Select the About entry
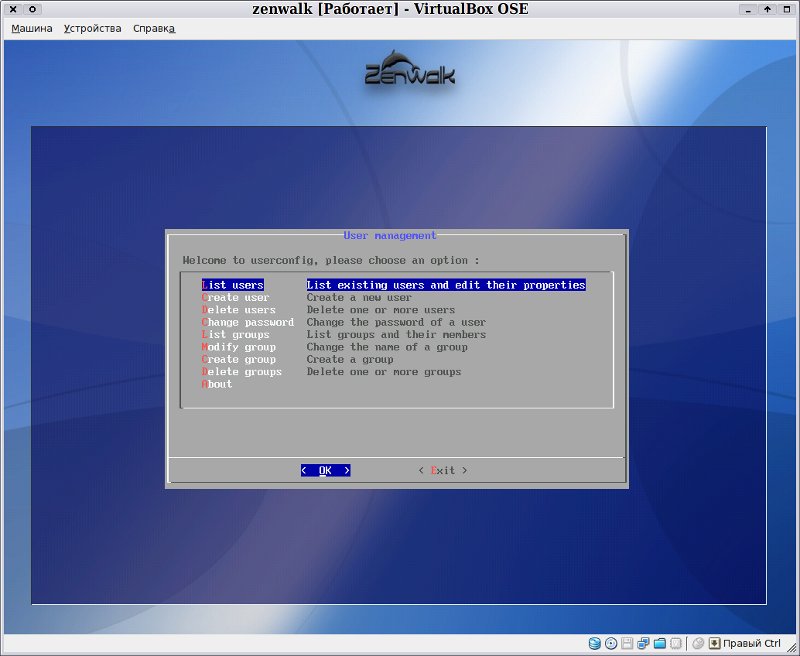Screen dimensions: 800x656 point(217,384)
